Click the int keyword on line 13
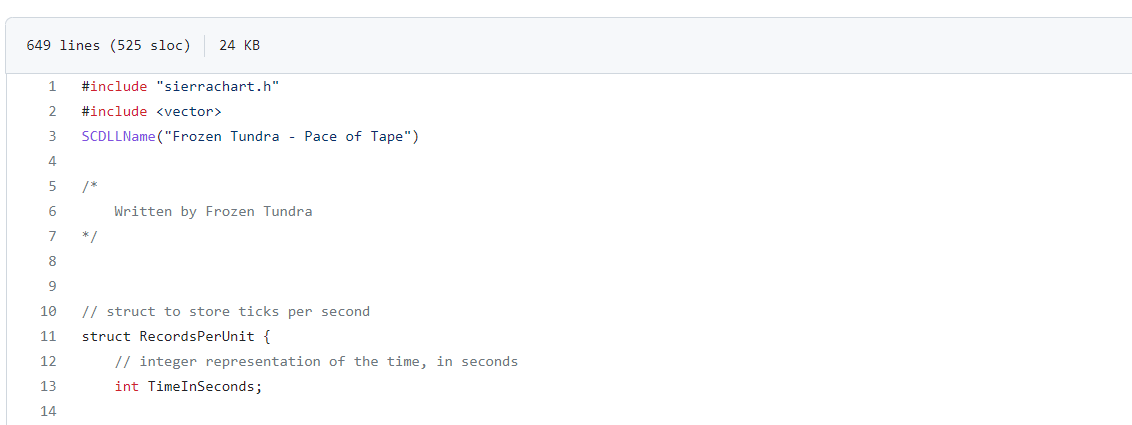Image resolution: width=1132 pixels, height=425 pixels. 126,386
